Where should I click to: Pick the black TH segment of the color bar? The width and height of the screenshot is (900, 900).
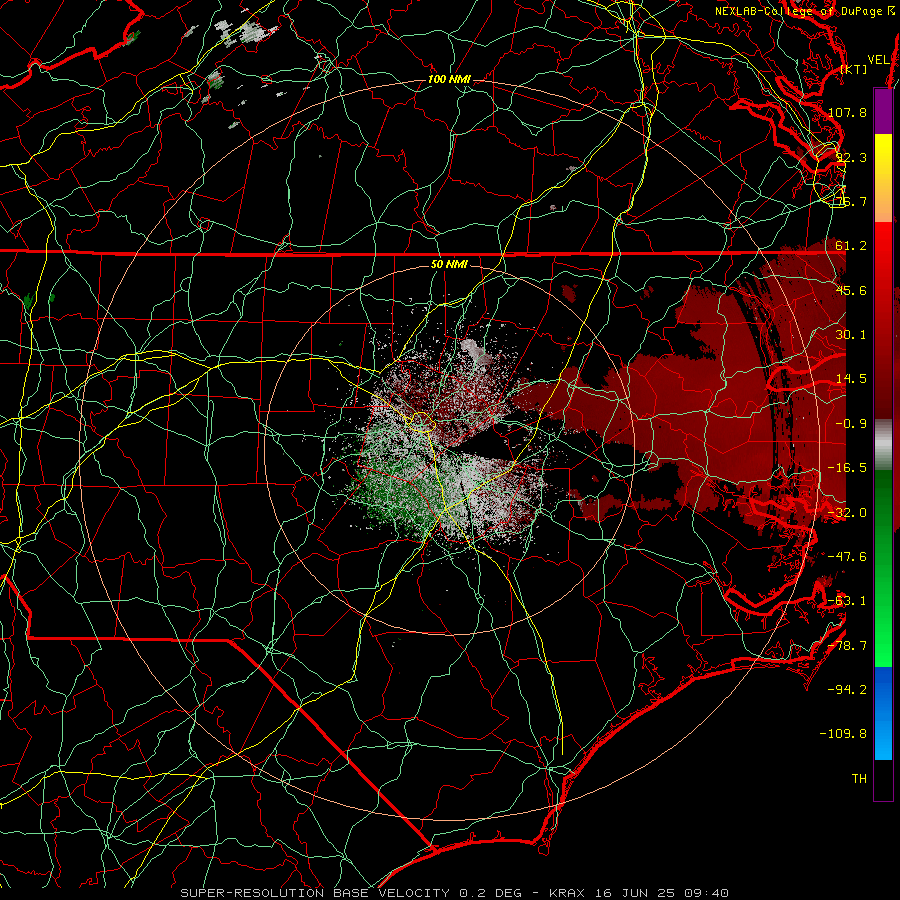tap(883, 779)
